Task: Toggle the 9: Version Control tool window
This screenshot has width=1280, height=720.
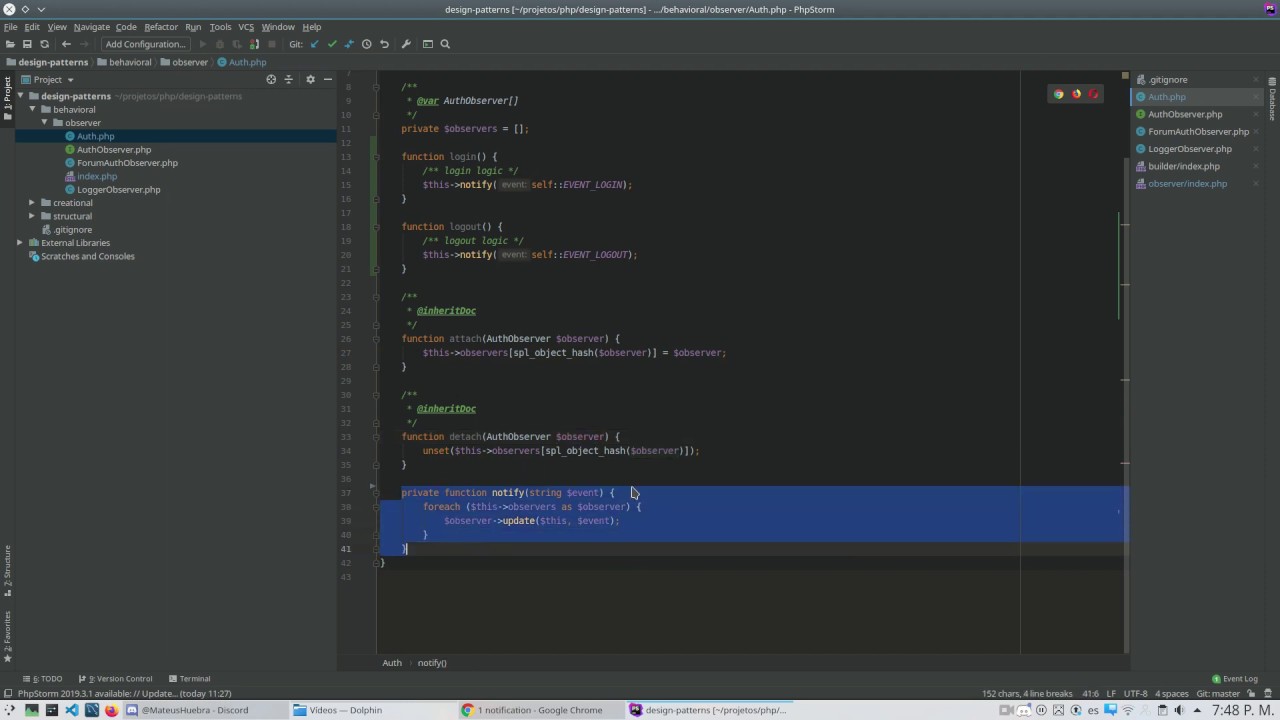Action: coord(115,679)
